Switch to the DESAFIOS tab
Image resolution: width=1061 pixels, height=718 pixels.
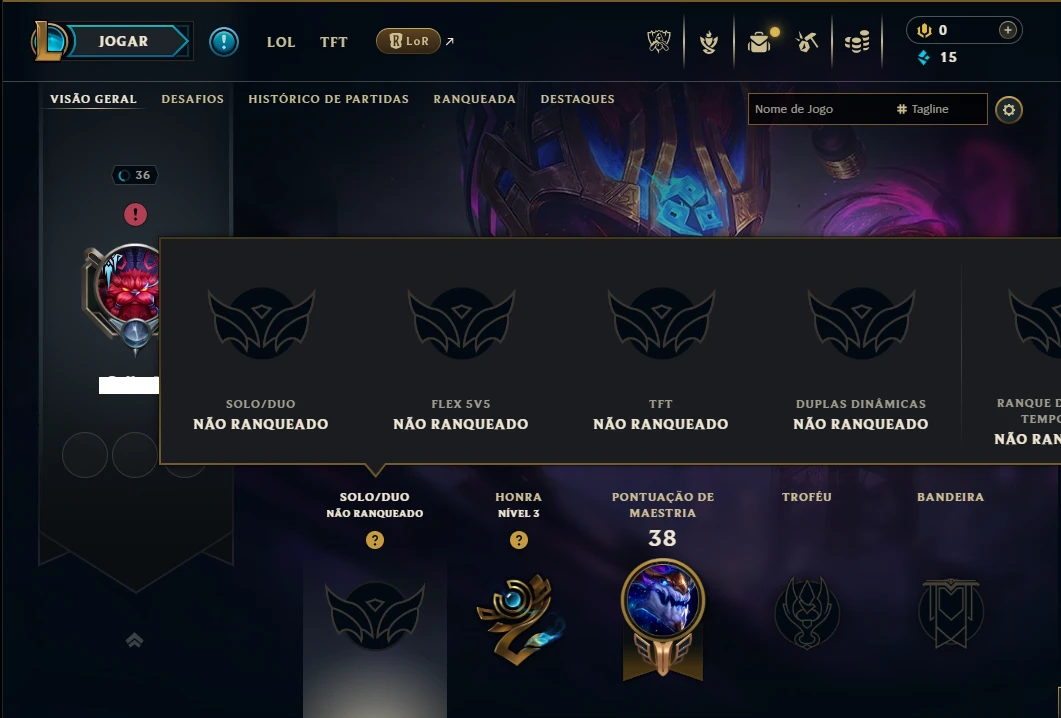192,99
